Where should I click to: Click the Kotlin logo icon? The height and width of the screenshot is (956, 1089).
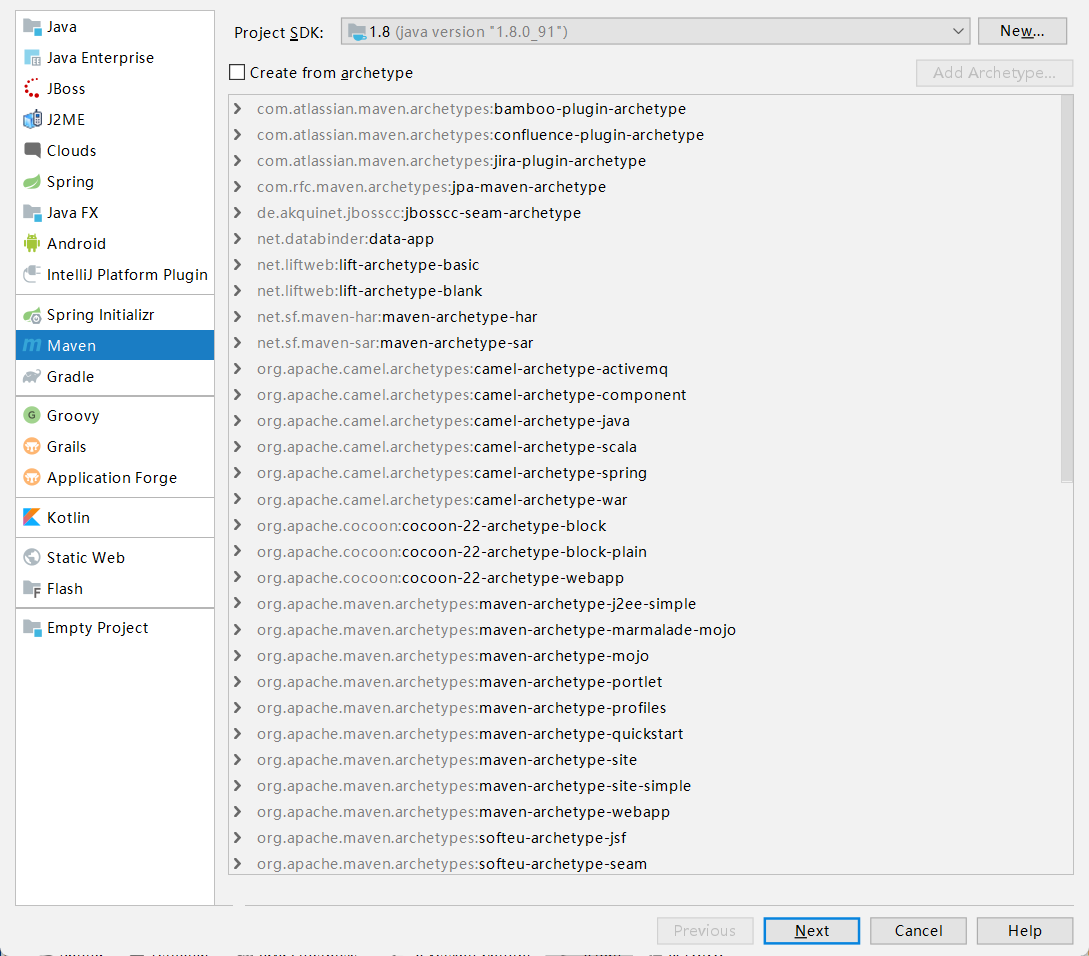[x=32, y=518]
